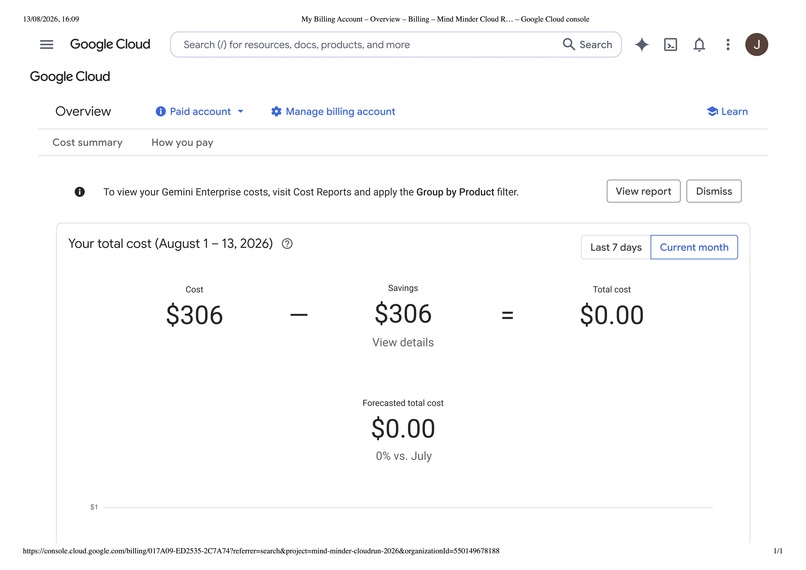Switch to the Cost summary tab
The image size is (806, 570).
pos(87,142)
